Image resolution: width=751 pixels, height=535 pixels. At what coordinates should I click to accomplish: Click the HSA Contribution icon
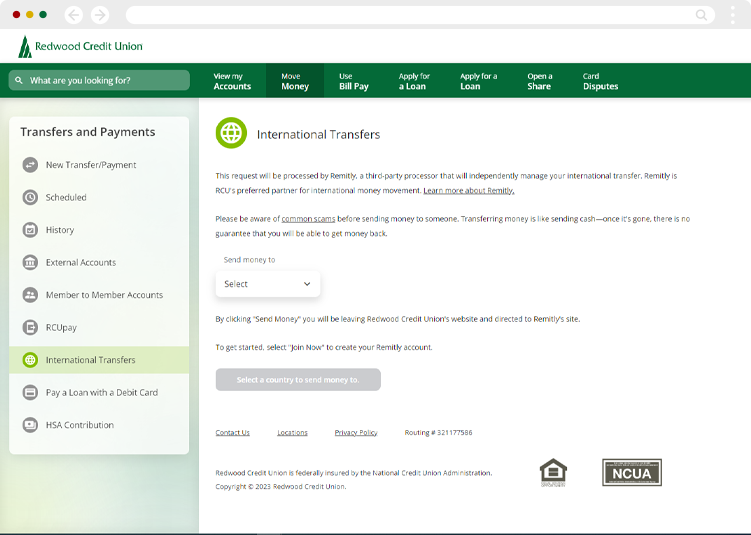coord(30,425)
